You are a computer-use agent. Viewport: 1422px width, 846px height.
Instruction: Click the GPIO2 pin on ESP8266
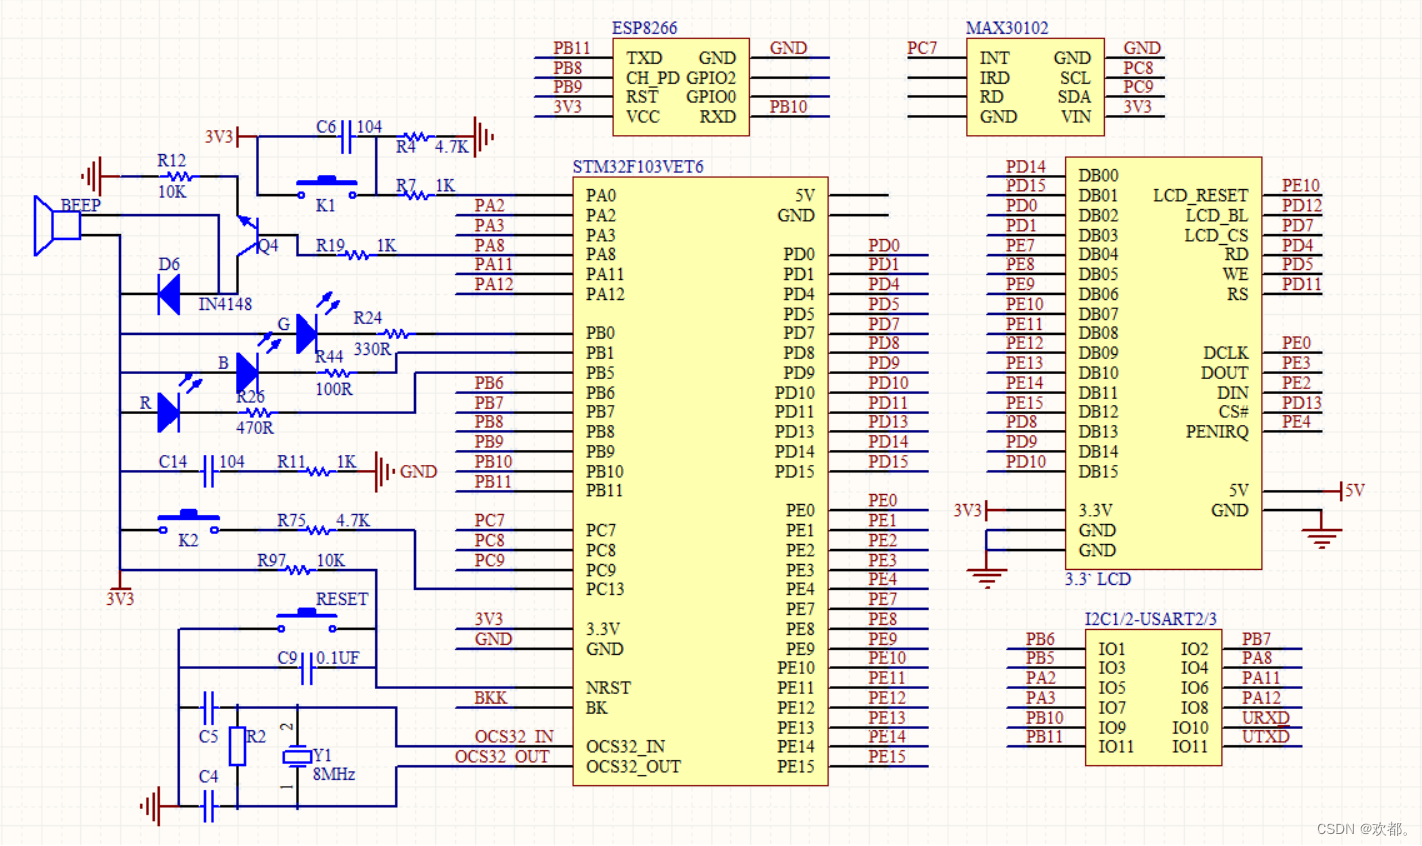point(711,78)
